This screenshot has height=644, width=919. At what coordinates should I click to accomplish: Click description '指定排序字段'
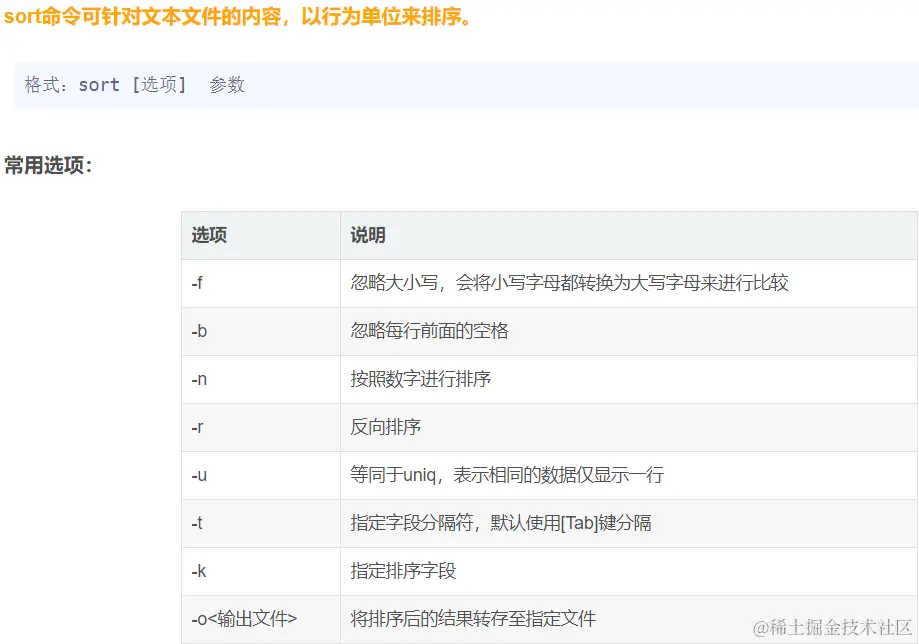pyautogui.click(x=403, y=571)
